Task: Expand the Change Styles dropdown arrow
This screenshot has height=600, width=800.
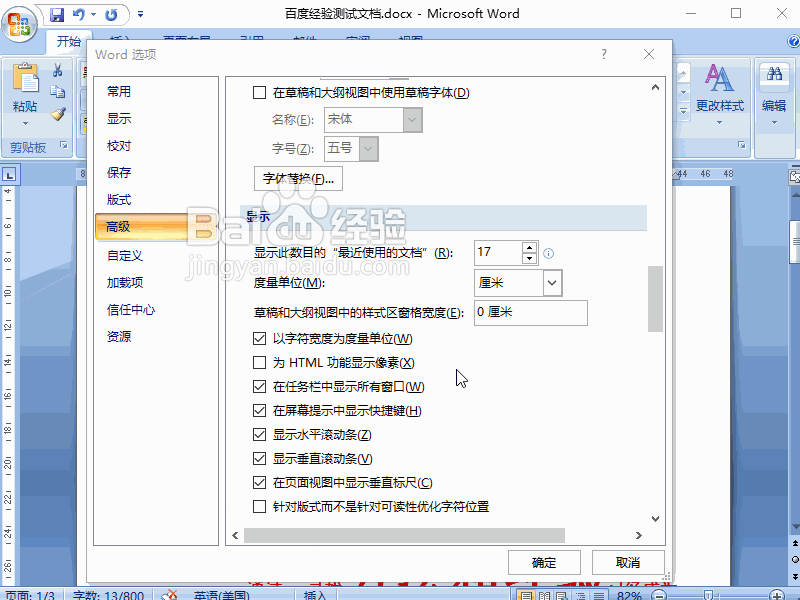Action: [x=719, y=122]
